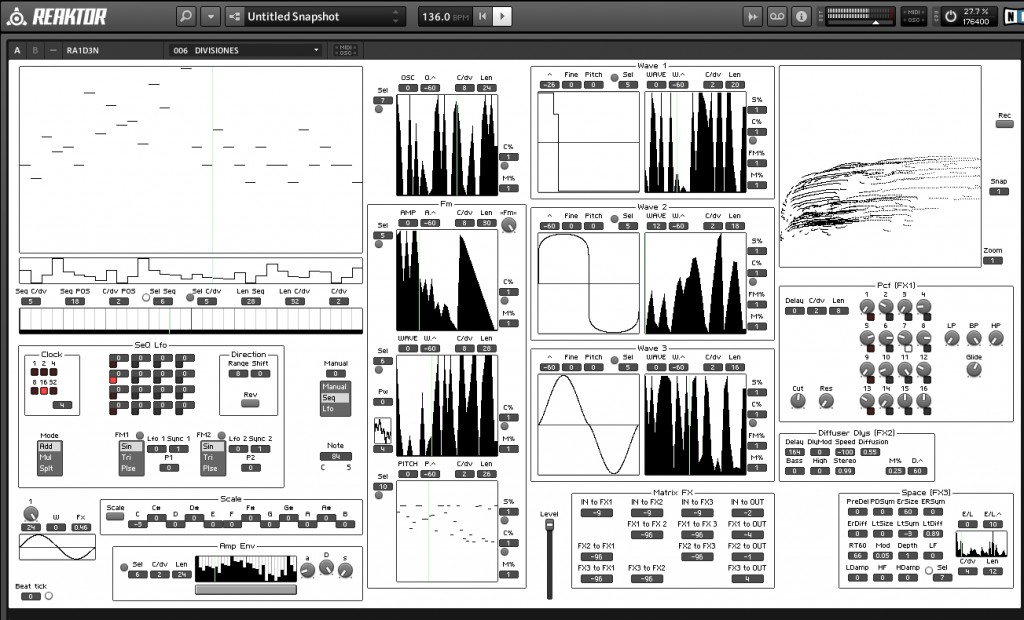
Task: Click the Amp Env 'a' attack knob
Action: (307, 570)
